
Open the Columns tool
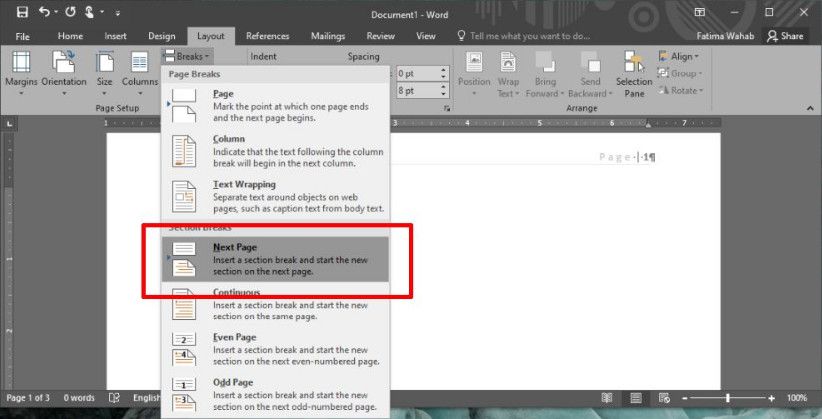tap(140, 70)
